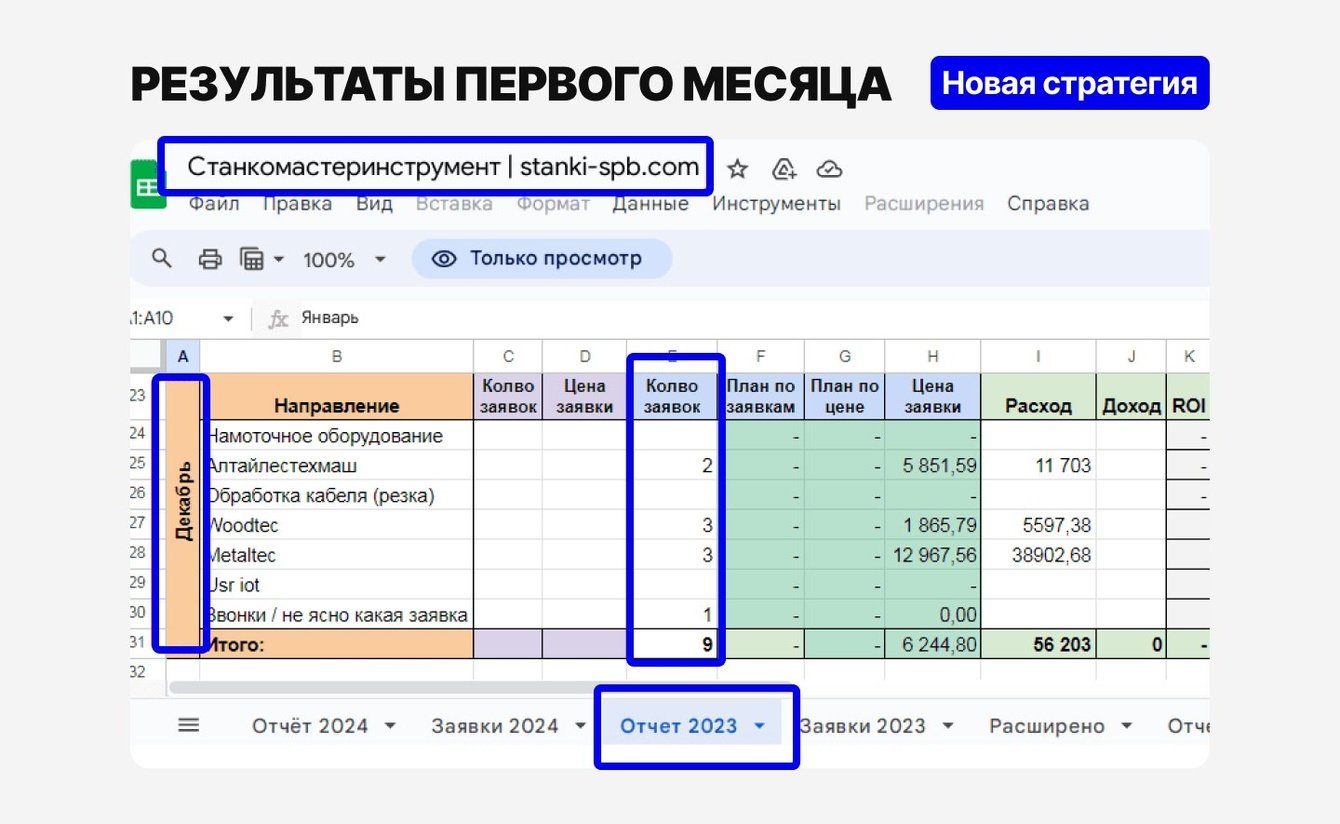Select column B header

[x=337, y=355]
